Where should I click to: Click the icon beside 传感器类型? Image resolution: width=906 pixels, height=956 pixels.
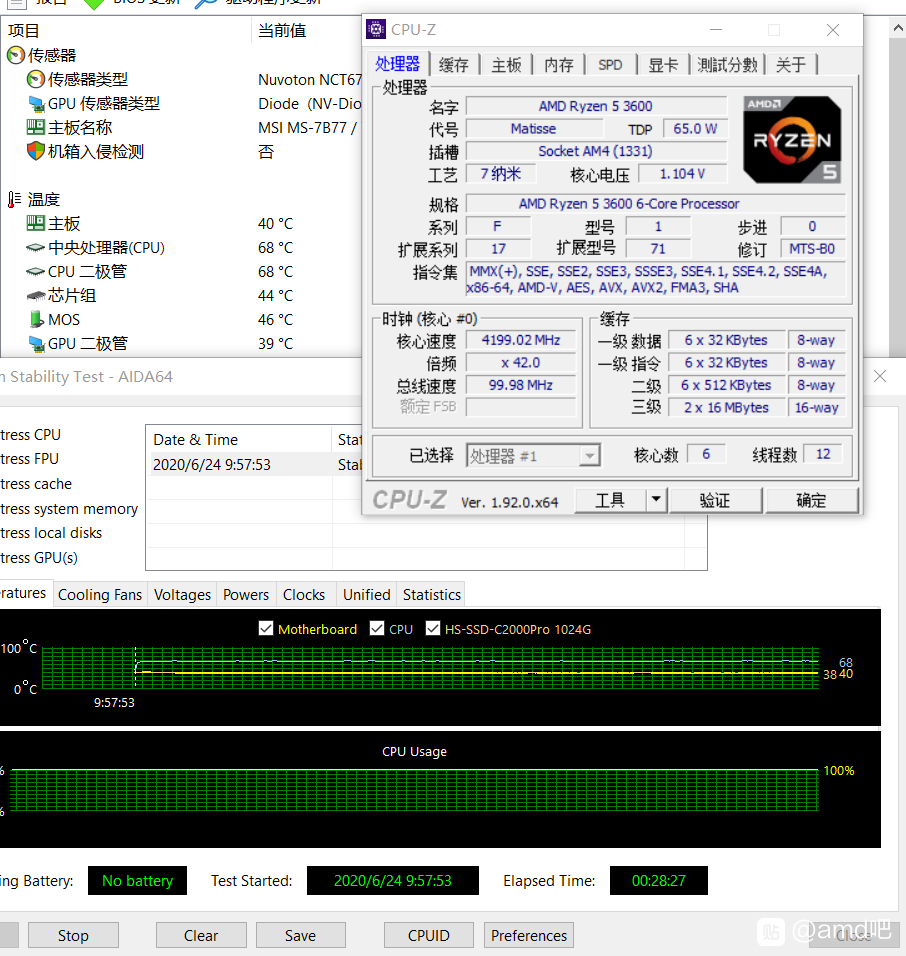coord(36,79)
